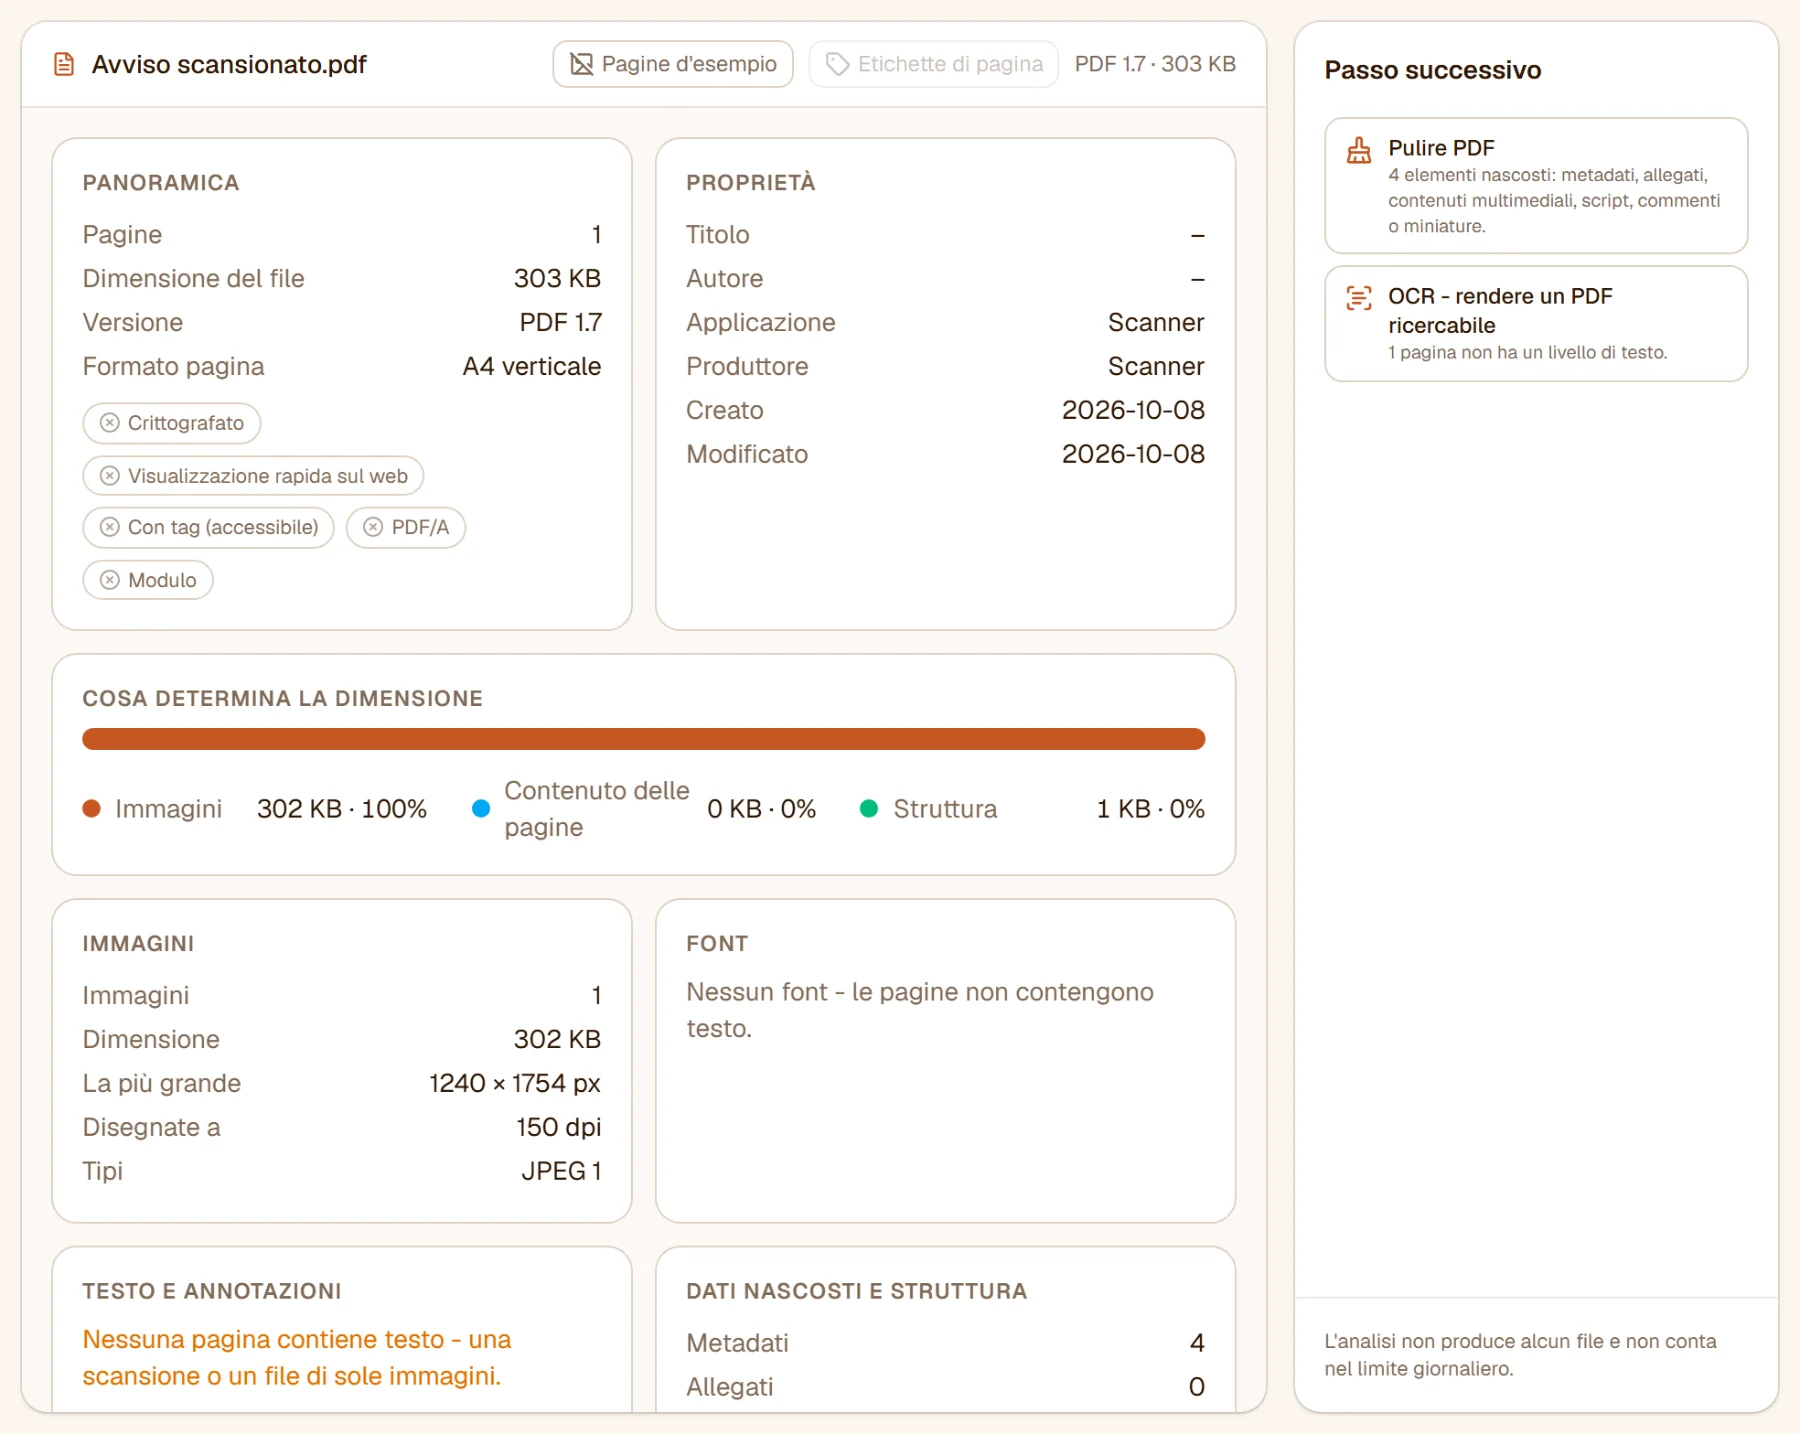The height and width of the screenshot is (1434, 1800).
Task: Click the Formato pagina value A4 verticale
Action: coord(532,367)
